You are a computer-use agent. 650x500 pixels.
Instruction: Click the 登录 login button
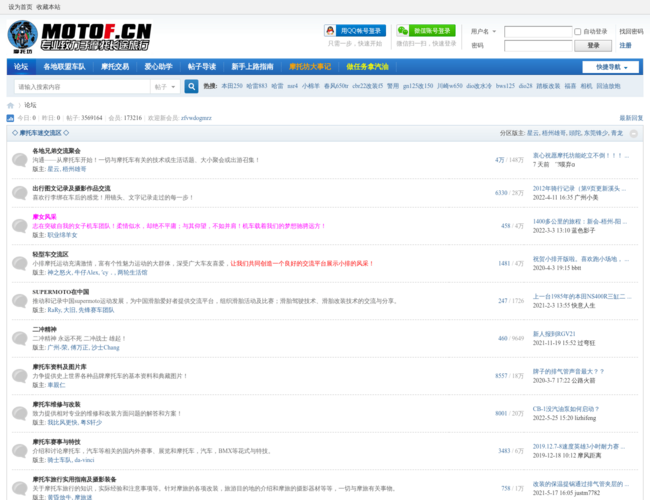point(593,45)
